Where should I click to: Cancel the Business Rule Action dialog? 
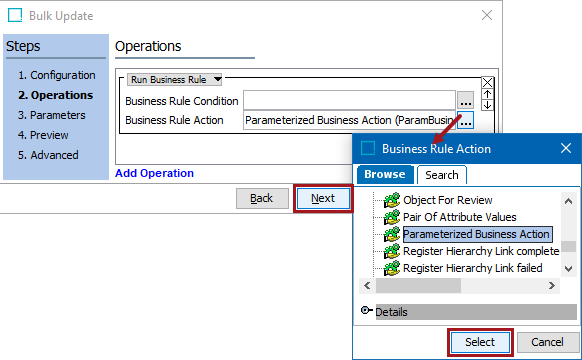point(547,342)
